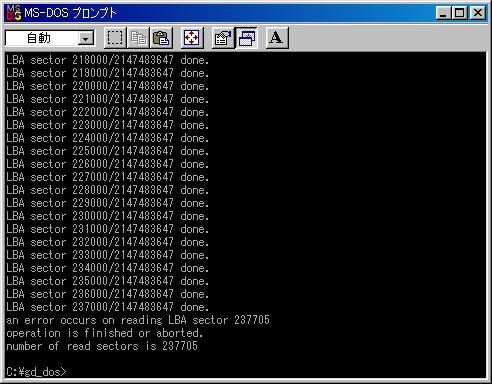Screen dimensions: 492x384
Task: Click the line 'LBA sector 236000/2147483647 done.'
Action: [107, 294]
